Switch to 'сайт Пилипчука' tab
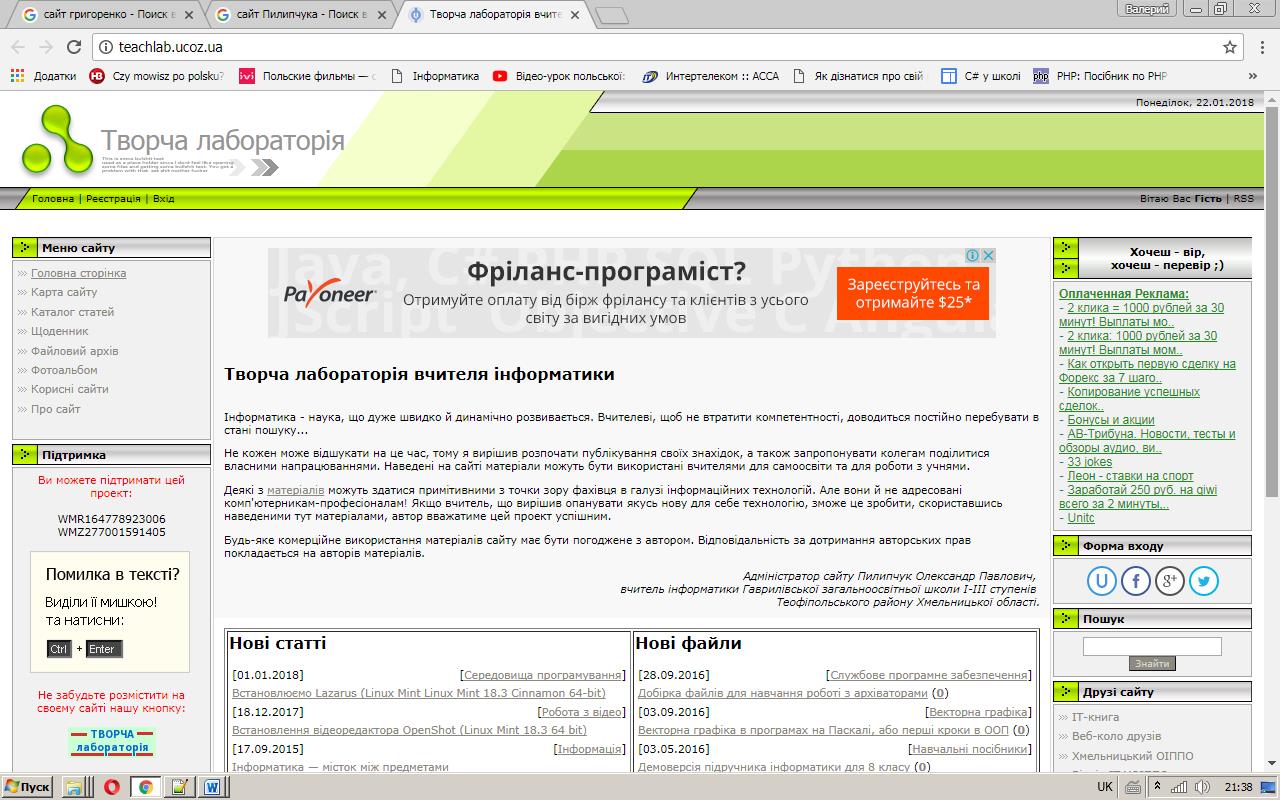This screenshot has width=1280, height=800. pos(299,15)
